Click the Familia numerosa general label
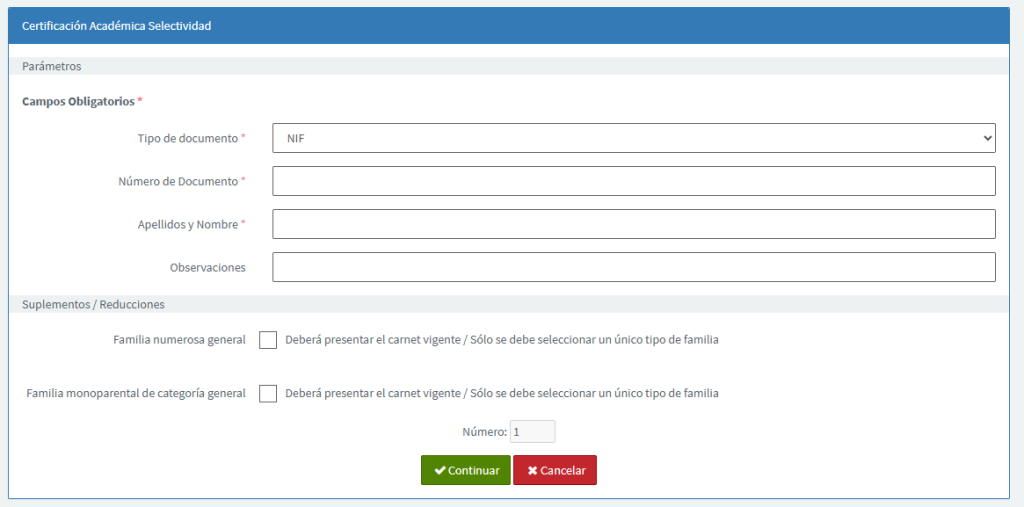The image size is (1024, 507). 180,340
